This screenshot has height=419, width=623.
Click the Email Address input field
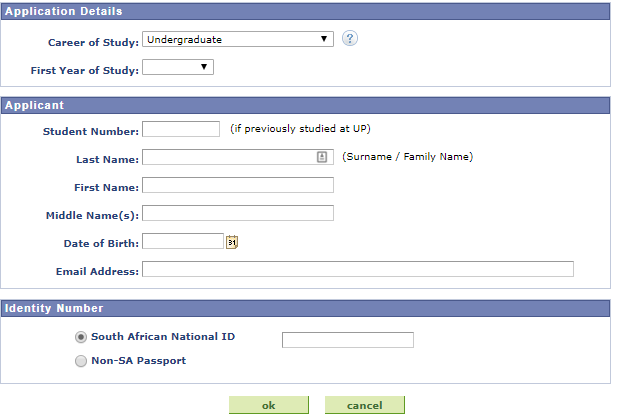tap(358, 269)
